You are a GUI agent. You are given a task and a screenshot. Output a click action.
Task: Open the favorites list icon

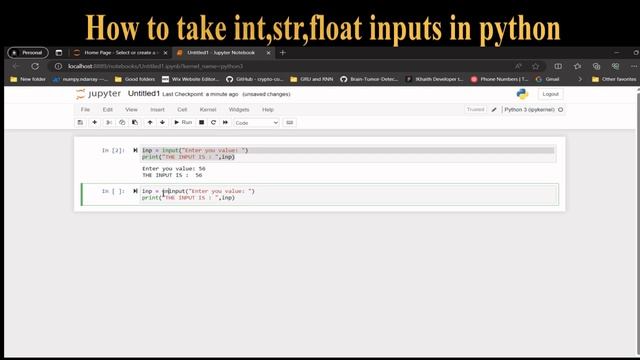click(x=577, y=66)
